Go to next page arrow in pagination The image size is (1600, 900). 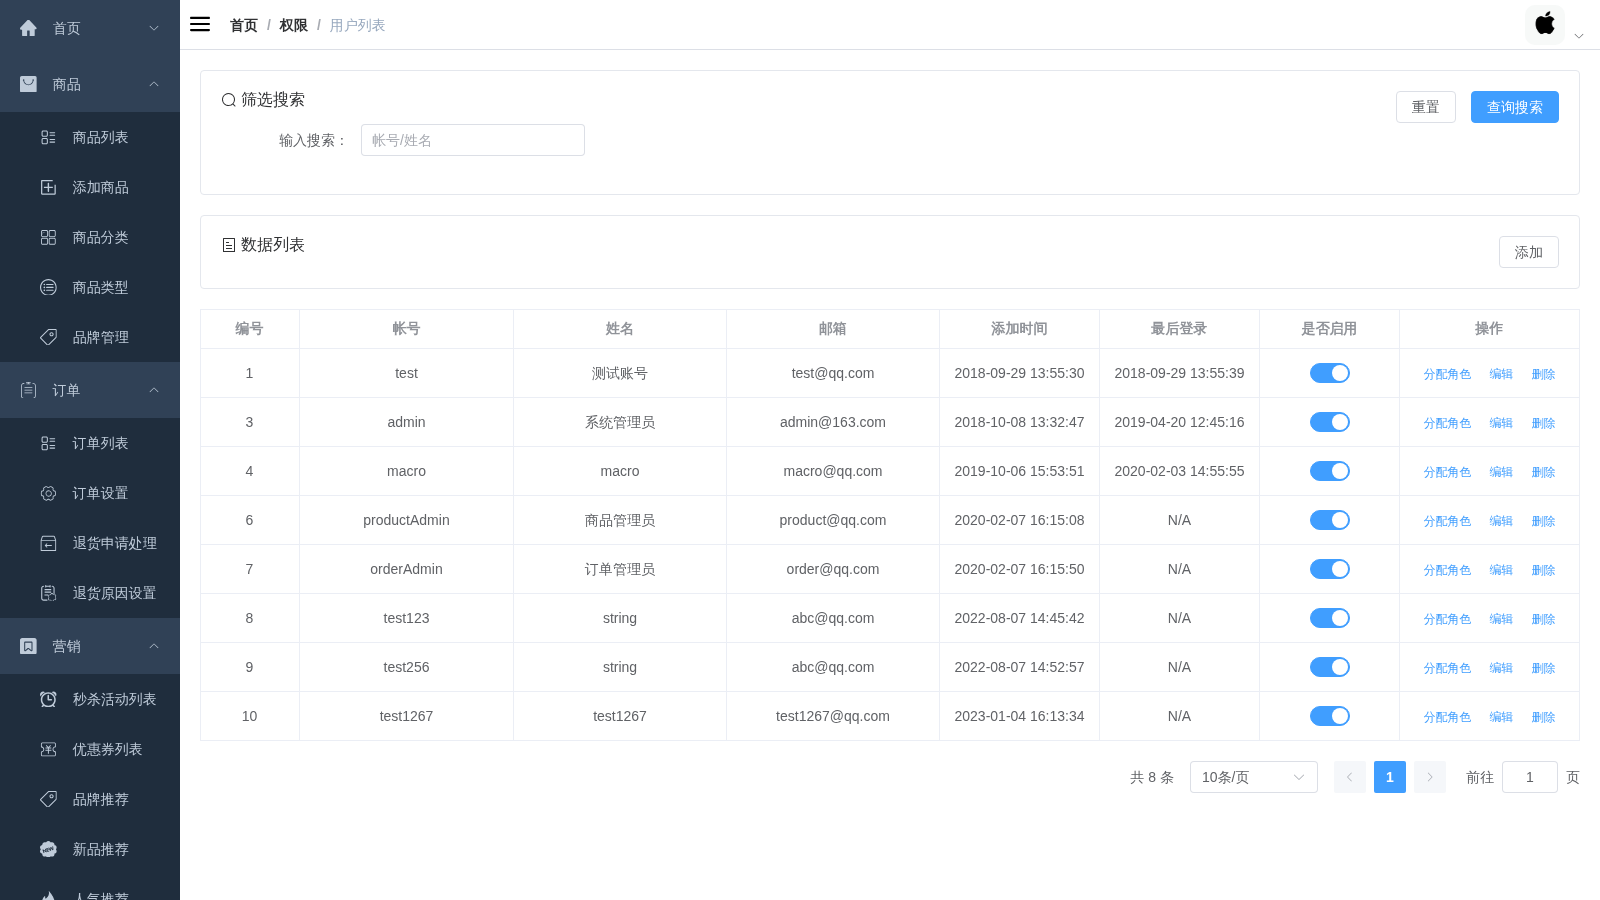coord(1430,777)
